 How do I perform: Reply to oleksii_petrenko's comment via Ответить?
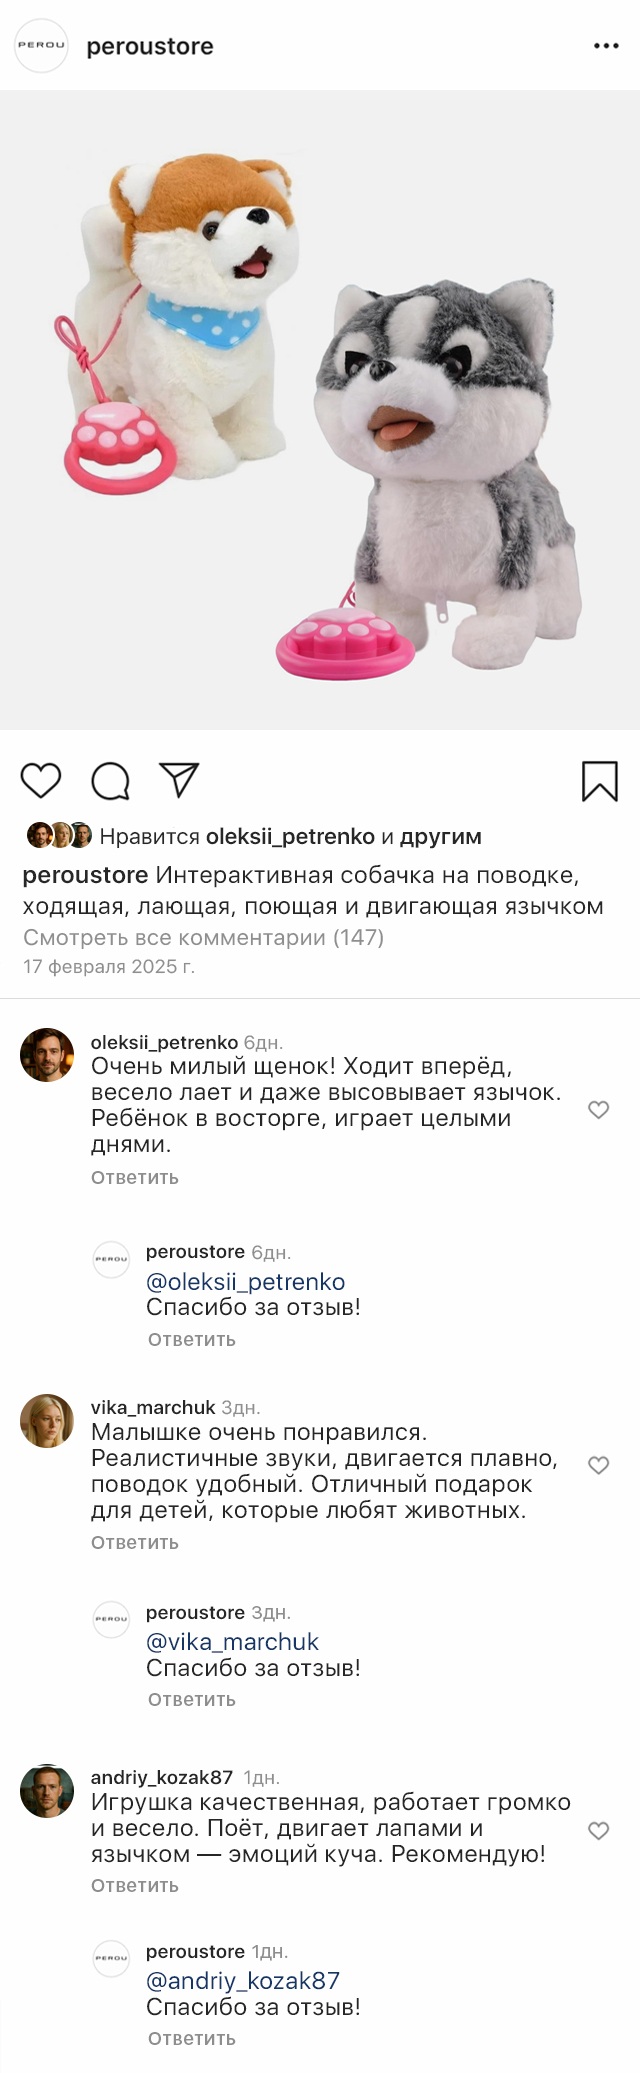[135, 1177]
